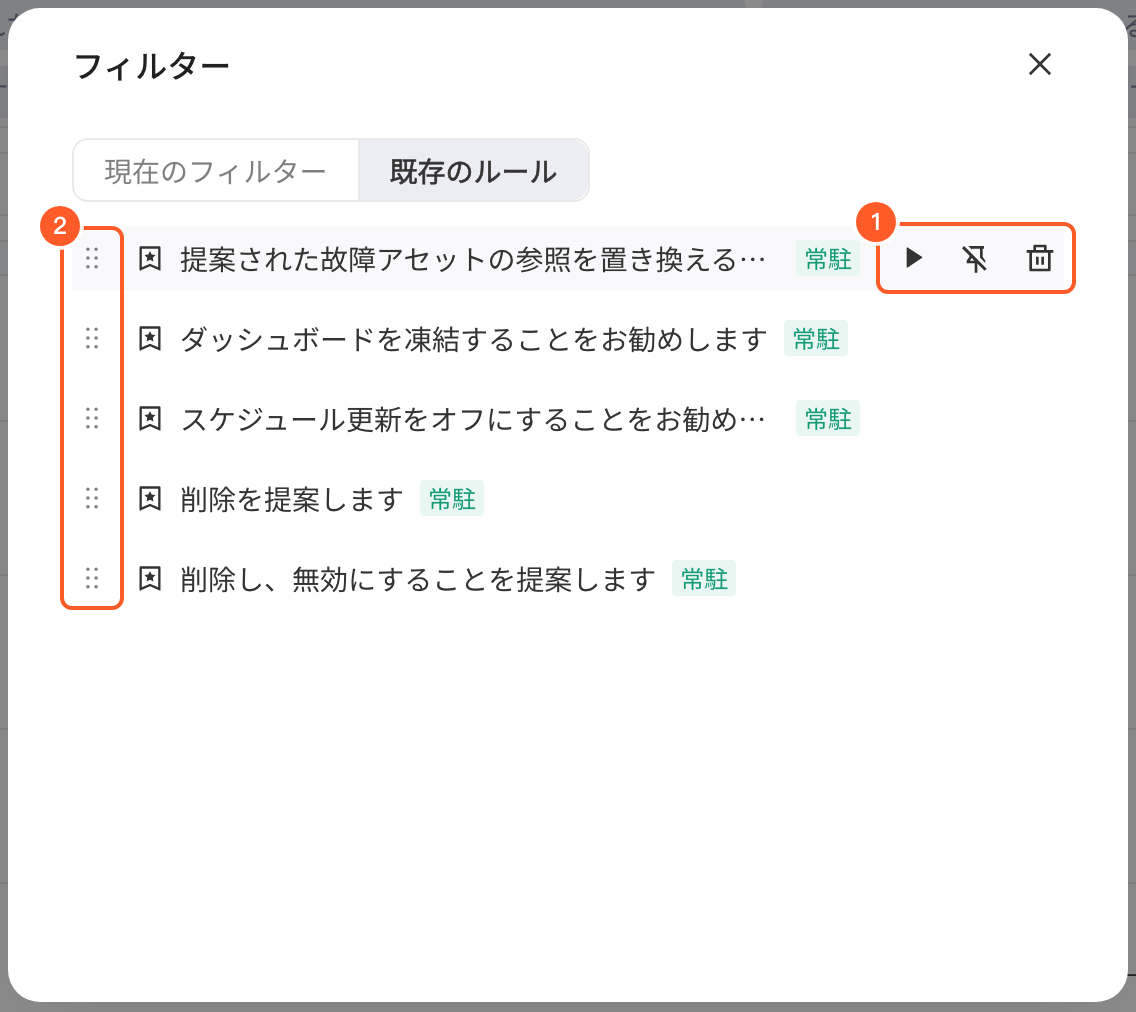This screenshot has height=1012, width=1136.
Task: Select rule ダッシュボードを凍結することをお勧めします
Action: pos(474,339)
